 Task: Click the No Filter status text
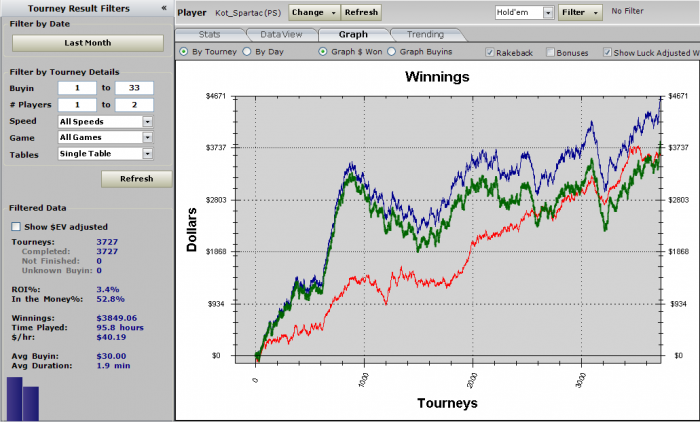627,11
